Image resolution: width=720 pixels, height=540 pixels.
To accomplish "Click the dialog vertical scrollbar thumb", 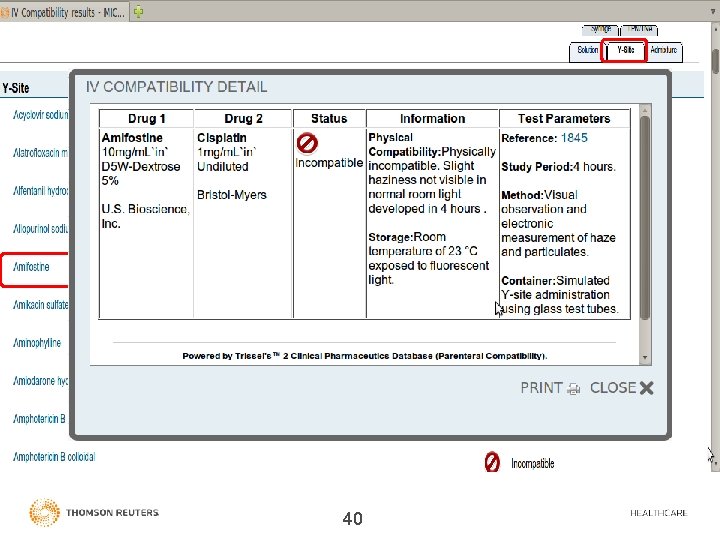I will point(645,218).
